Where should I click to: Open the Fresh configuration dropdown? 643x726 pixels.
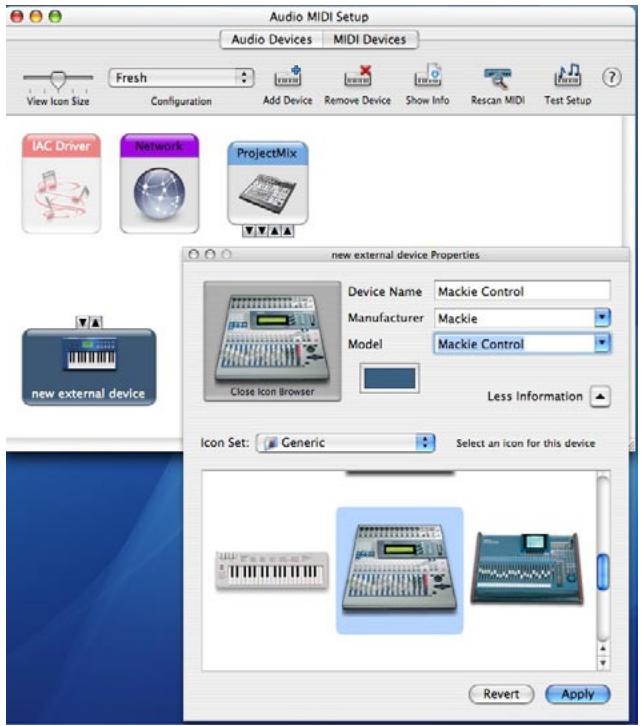(181, 78)
